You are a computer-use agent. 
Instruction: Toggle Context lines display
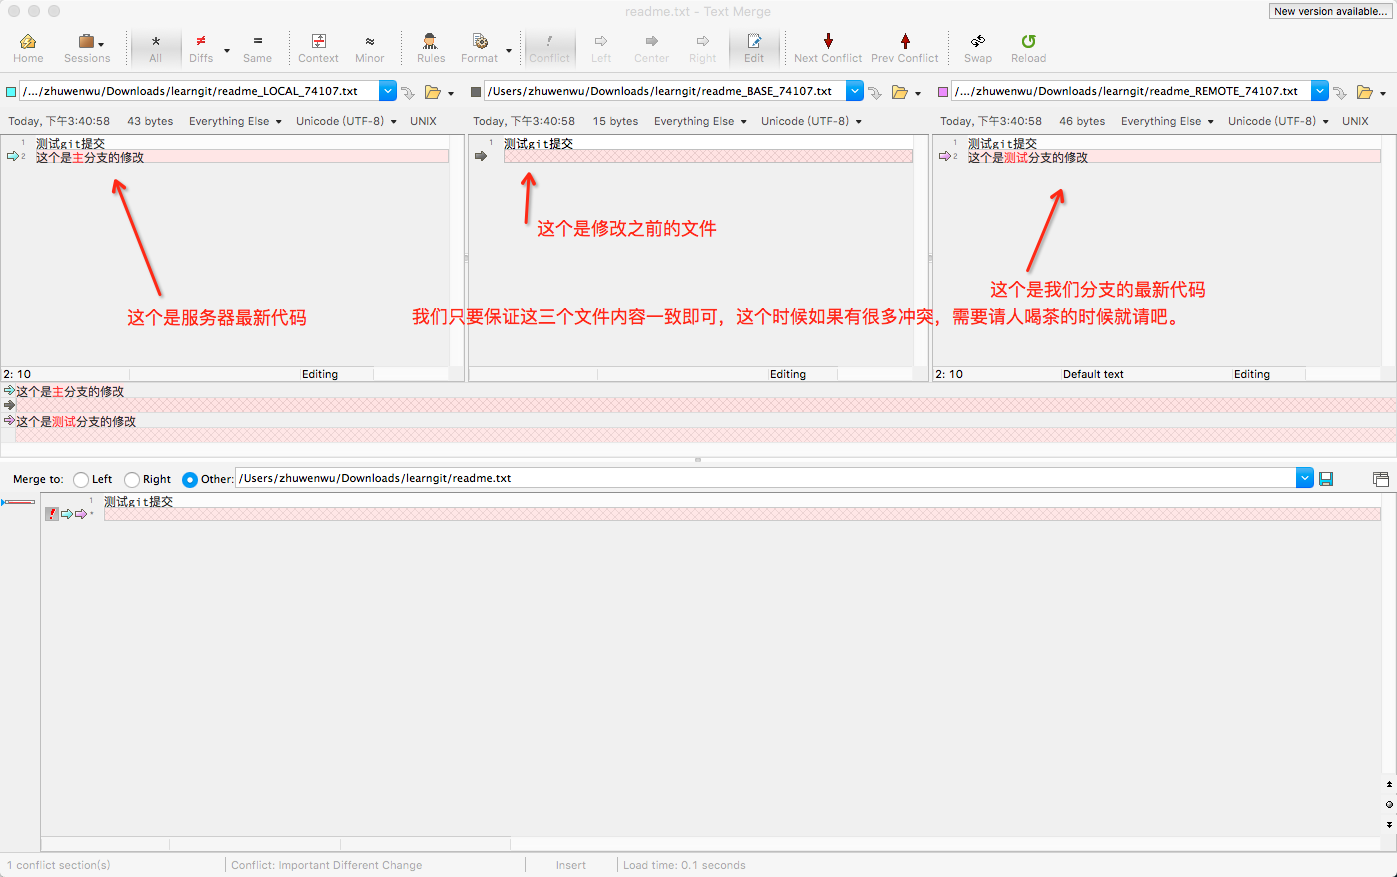[318, 47]
